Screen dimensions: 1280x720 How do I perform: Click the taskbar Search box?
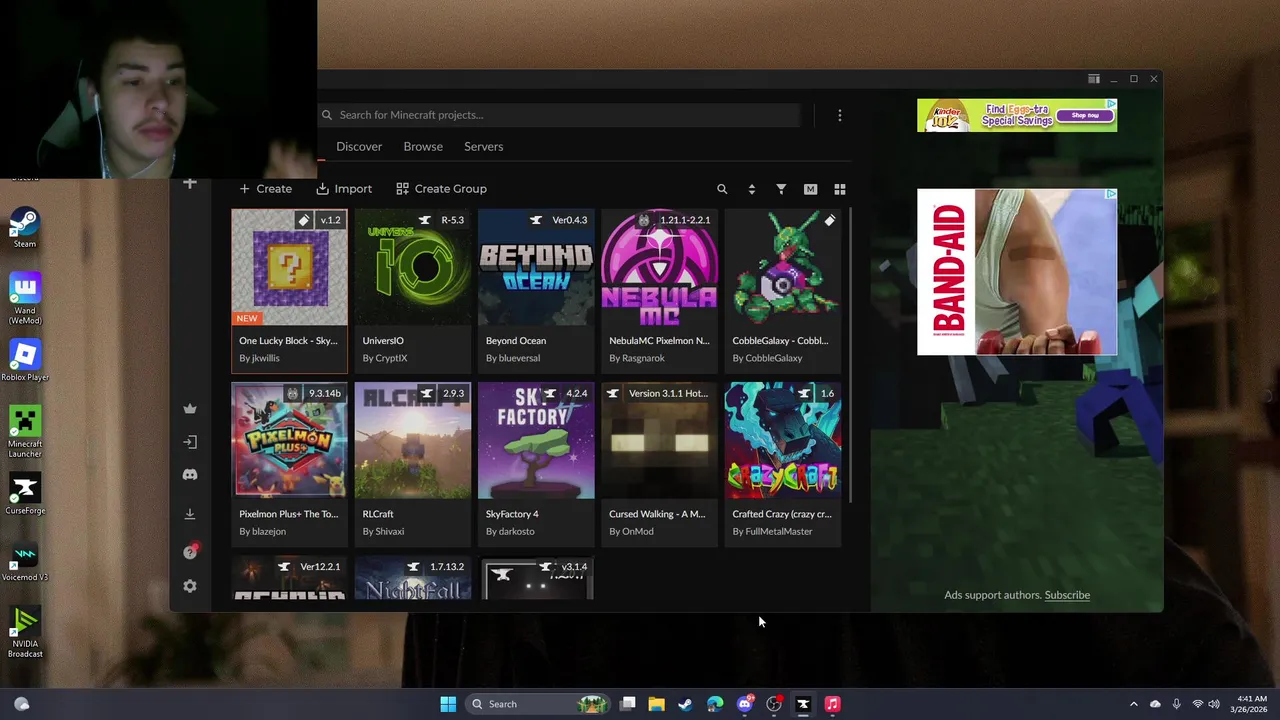[540, 704]
